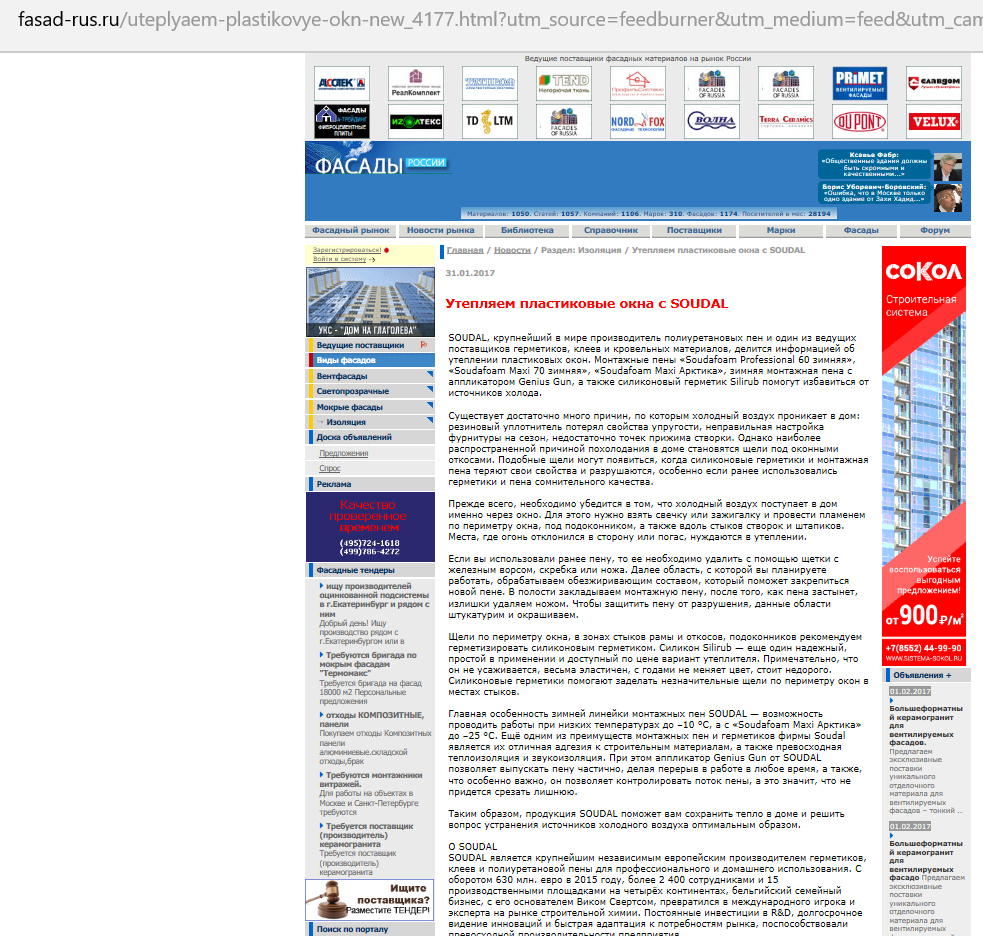Open tender Требуются бригада по мокрым фасадам
This screenshot has height=936, width=983.
(368, 664)
